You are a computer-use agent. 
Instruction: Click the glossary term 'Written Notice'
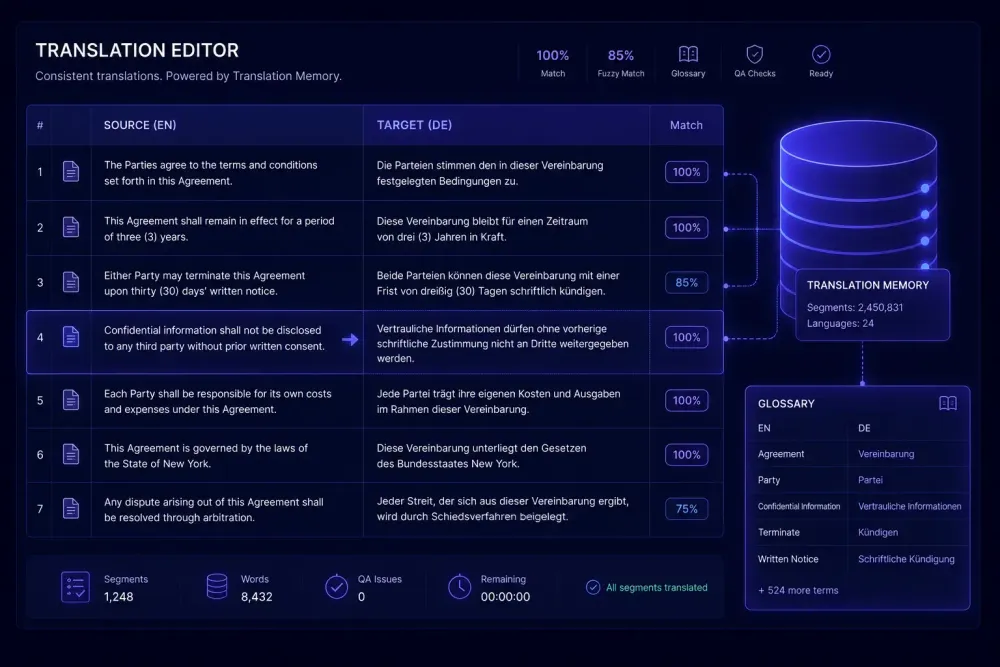[788, 559]
